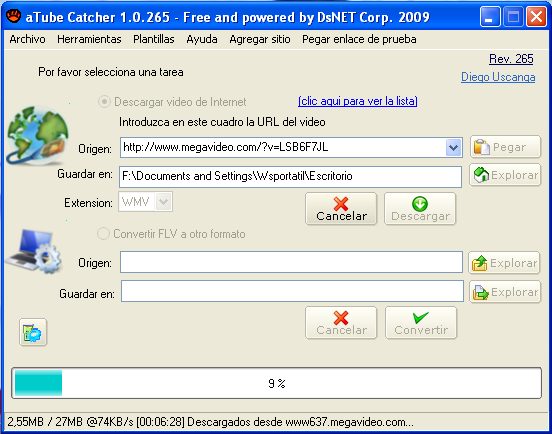Click Explorar next to download save folder
The image size is (552, 434).
click(505, 175)
